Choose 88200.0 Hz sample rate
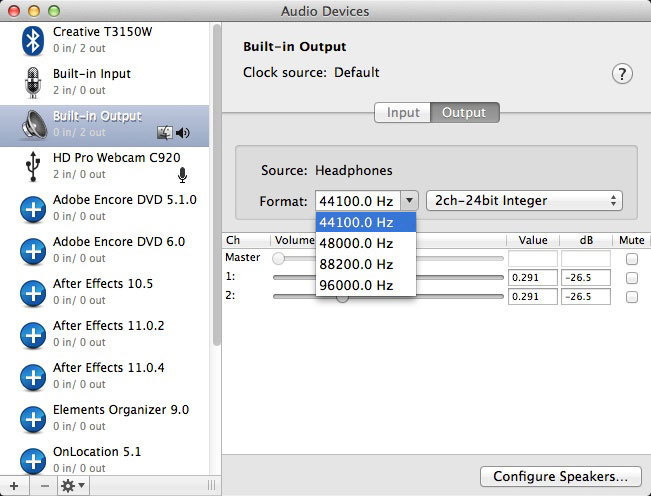 pyautogui.click(x=366, y=264)
